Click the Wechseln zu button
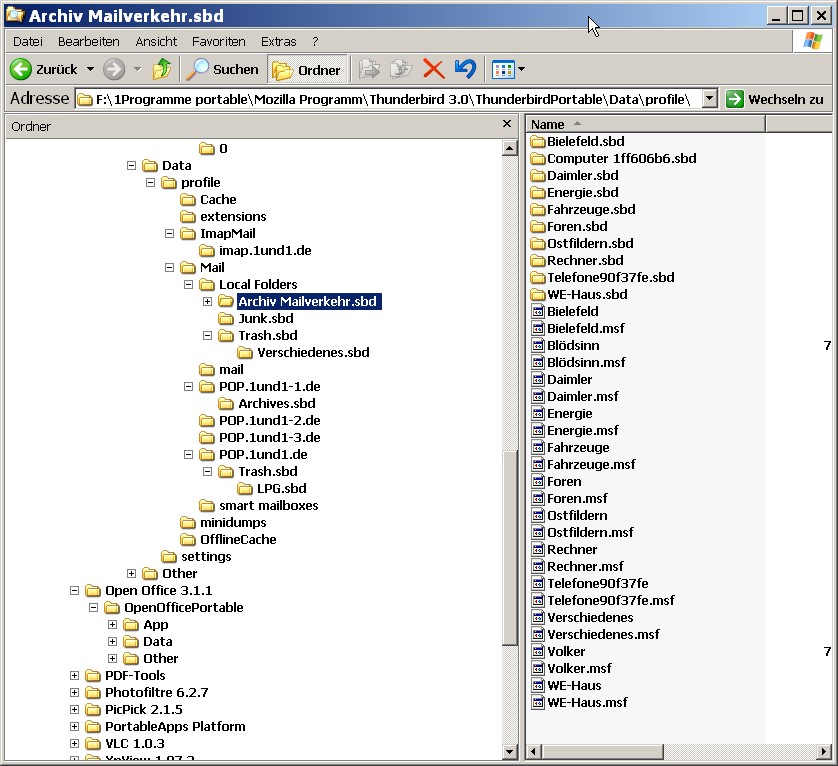838x766 pixels. (x=776, y=99)
